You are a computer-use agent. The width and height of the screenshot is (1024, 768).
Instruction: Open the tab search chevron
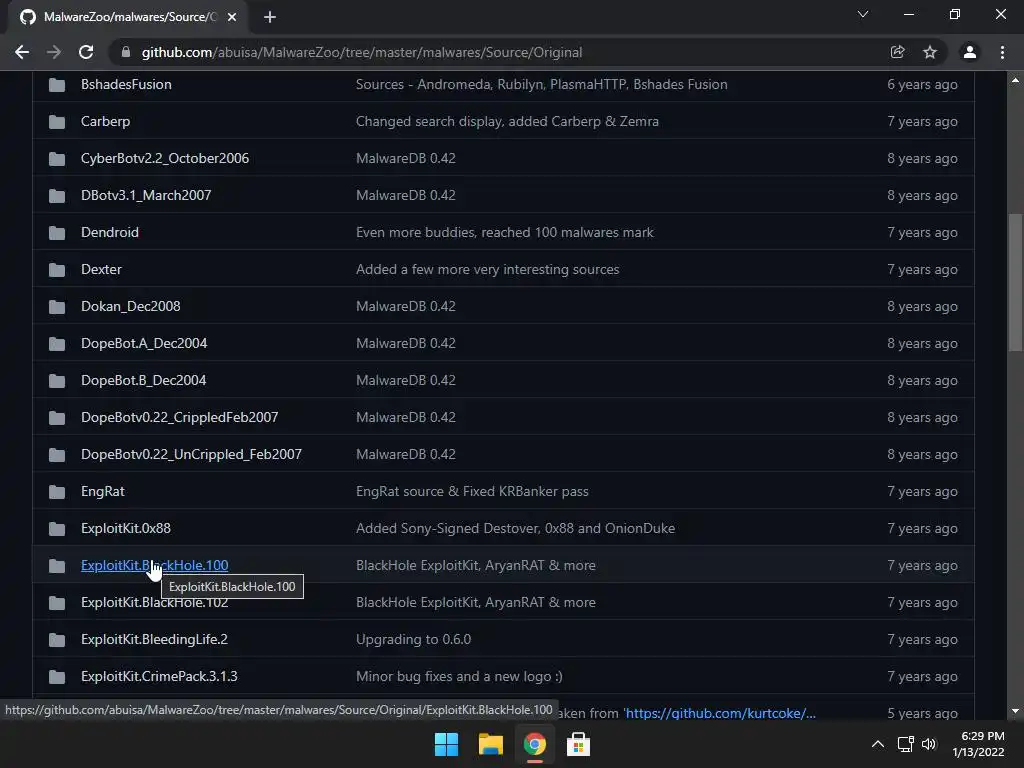click(863, 14)
